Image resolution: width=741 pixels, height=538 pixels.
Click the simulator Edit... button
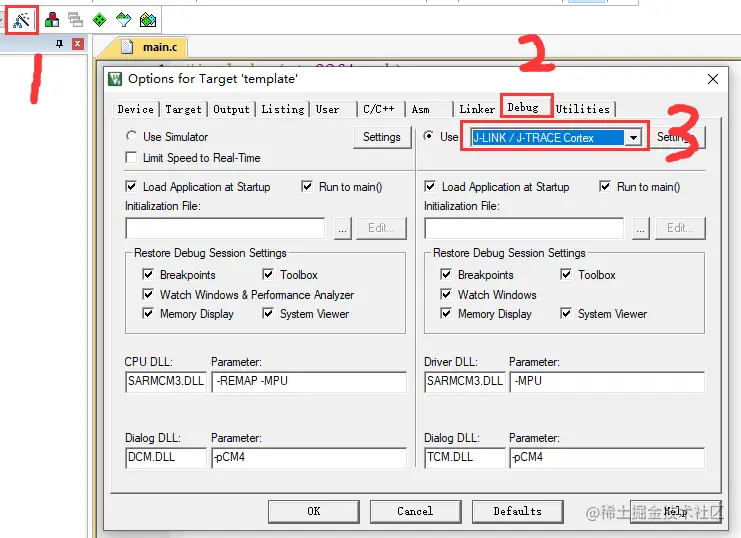[381, 228]
